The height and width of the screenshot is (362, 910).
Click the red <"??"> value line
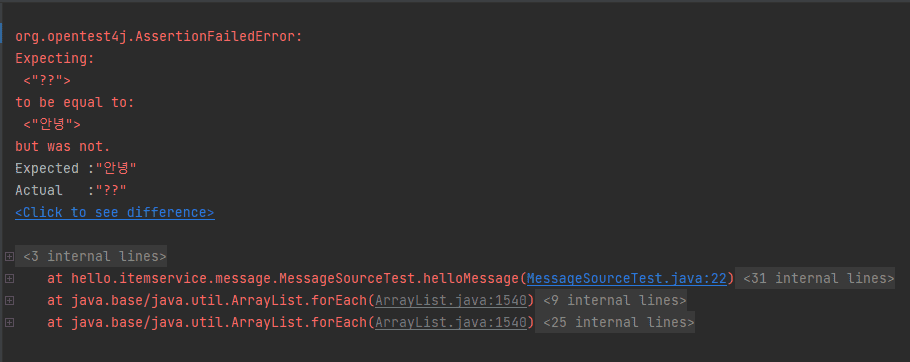tap(47, 81)
